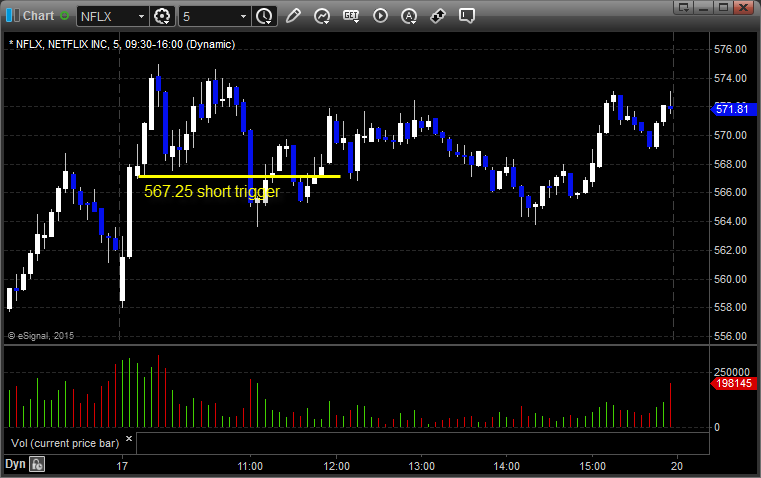Click the date 20 axis label
This screenshot has width=761, height=478.
coord(677,466)
